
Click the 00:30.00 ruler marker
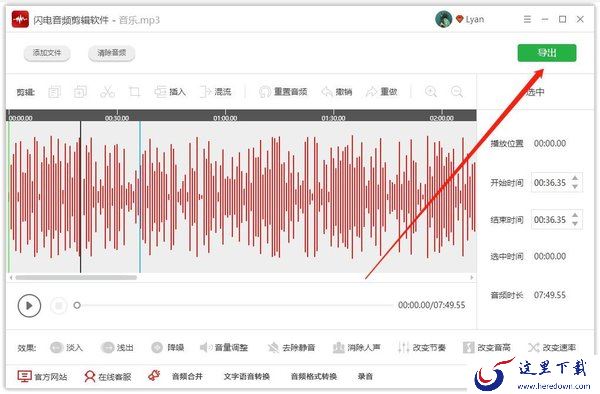[117, 118]
